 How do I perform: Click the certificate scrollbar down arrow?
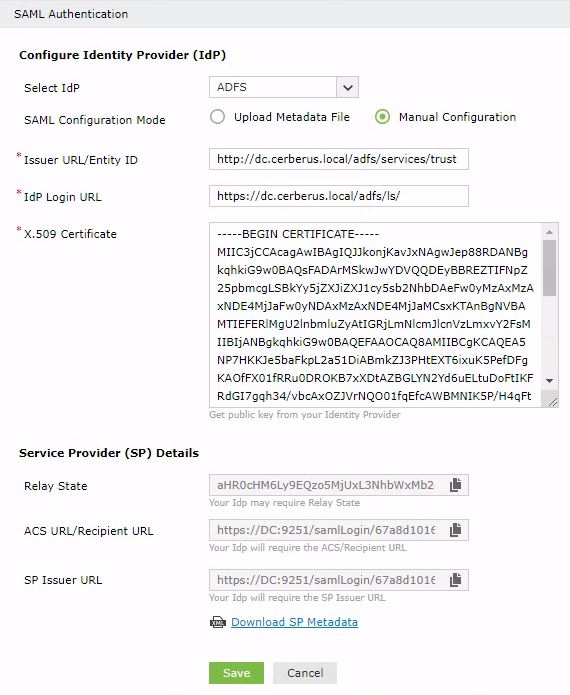(550, 380)
